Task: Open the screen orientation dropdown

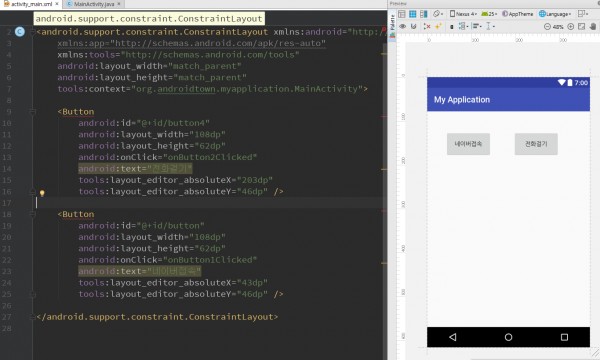Action: point(438,14)
